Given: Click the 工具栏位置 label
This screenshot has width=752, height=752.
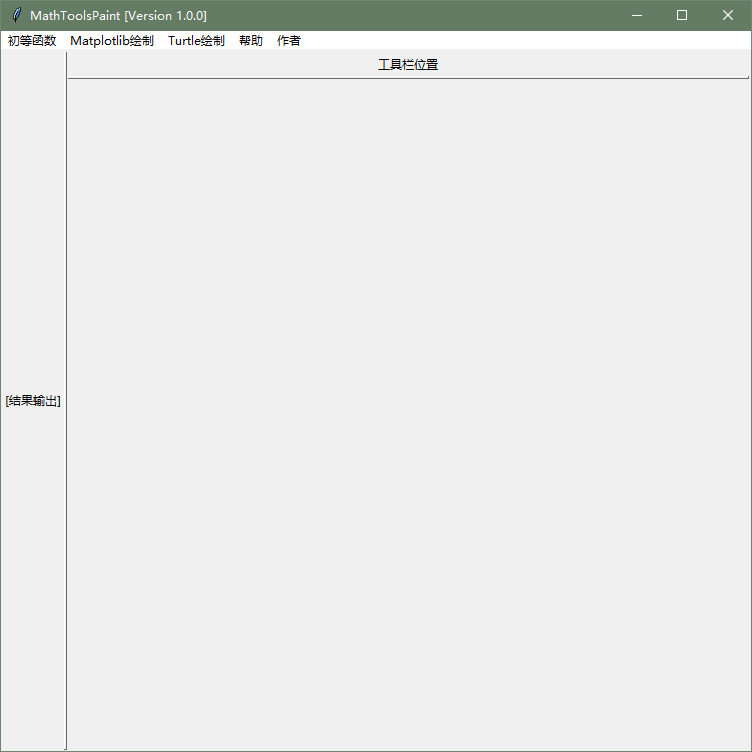Looking at the screenshot, I should pos(408,65).
